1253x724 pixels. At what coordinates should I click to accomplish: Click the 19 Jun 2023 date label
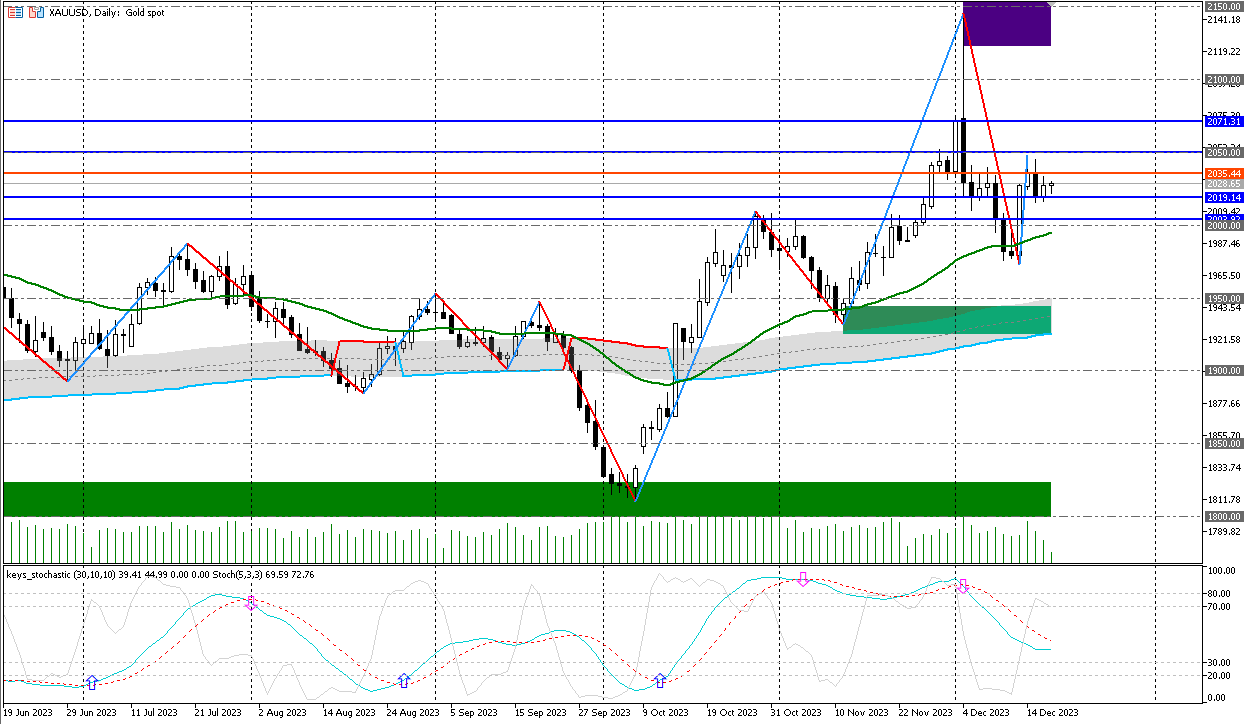click(x=29, y=713)
